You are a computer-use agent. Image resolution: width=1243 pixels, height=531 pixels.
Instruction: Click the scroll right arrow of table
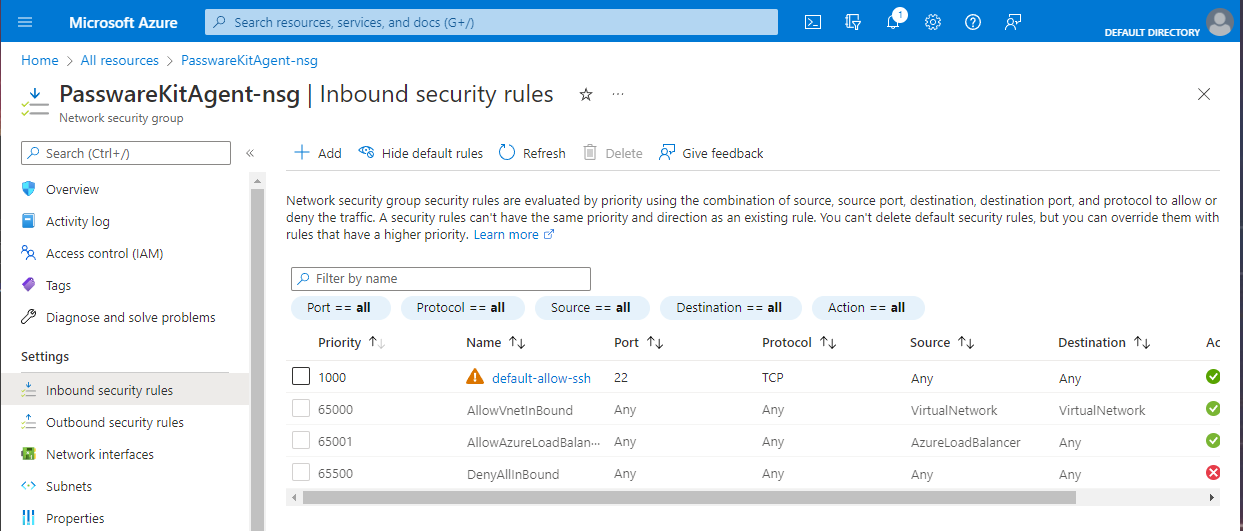tap(1213, 497)
